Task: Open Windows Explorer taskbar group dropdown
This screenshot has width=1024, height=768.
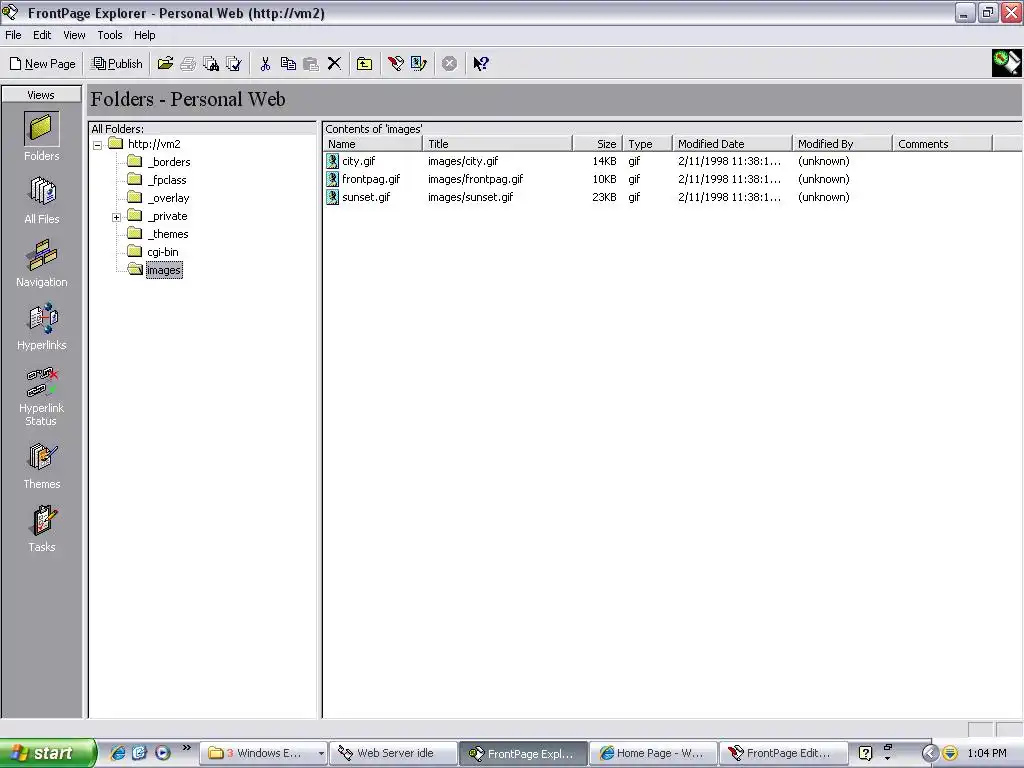Action: click(x=321, y=753)
